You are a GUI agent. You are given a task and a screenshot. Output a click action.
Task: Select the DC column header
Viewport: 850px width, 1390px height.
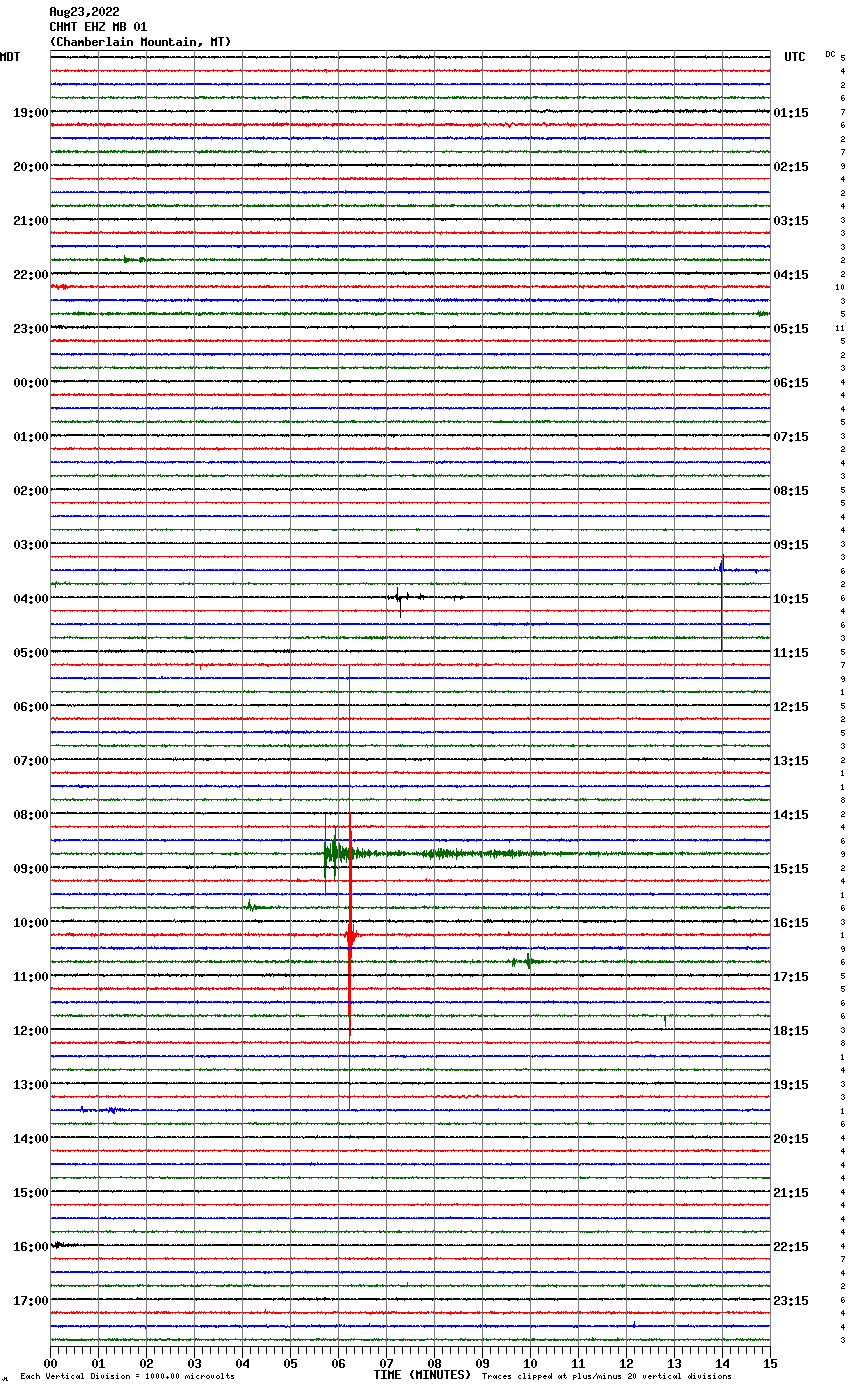[830, 54]
